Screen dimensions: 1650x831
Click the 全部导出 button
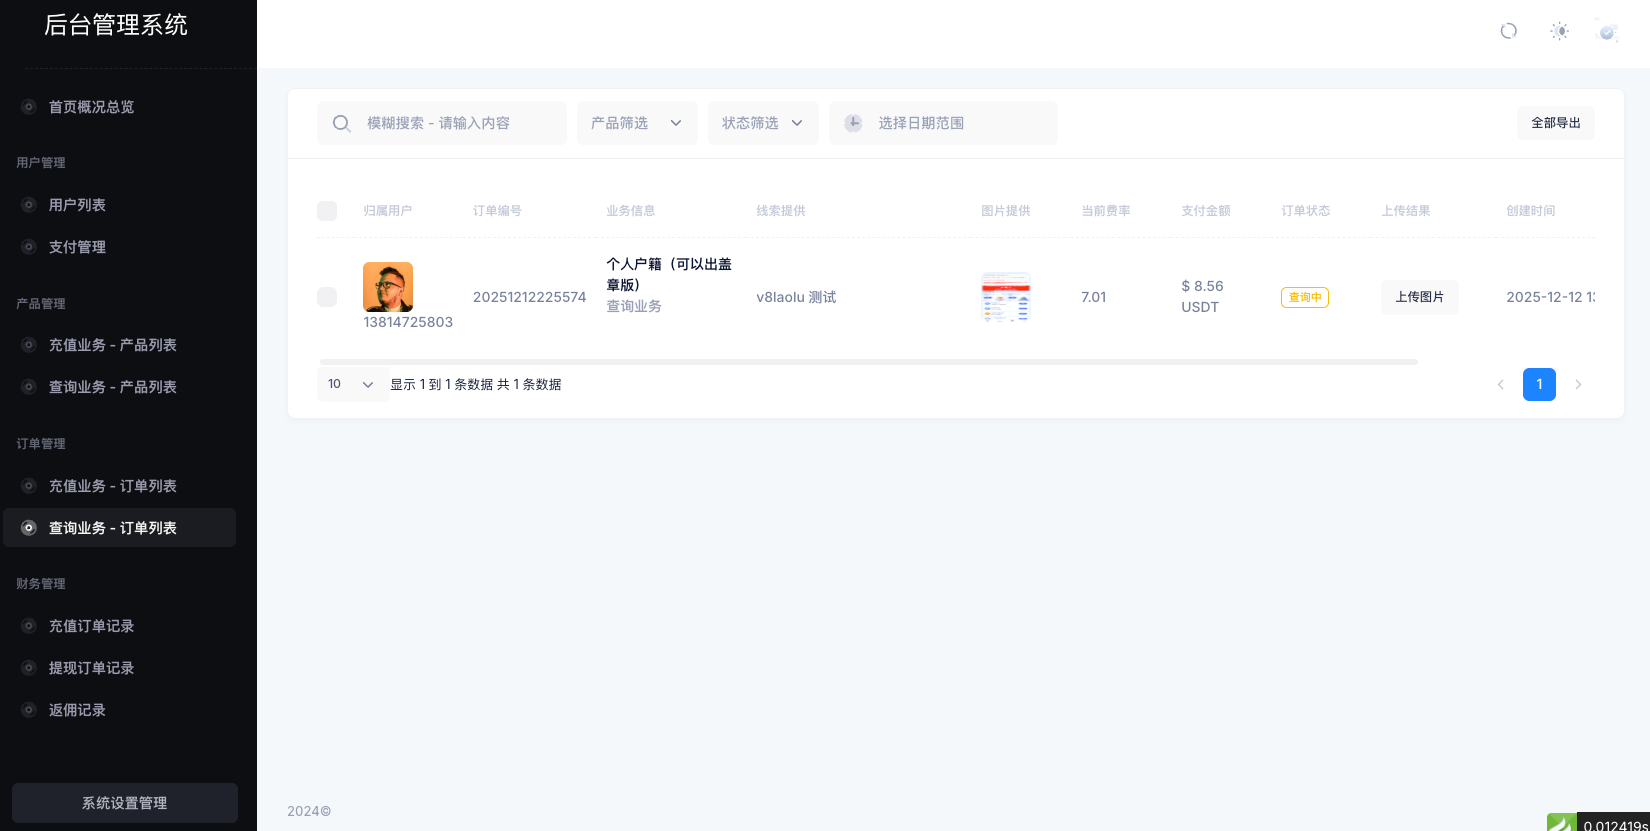pos(1555,123)
